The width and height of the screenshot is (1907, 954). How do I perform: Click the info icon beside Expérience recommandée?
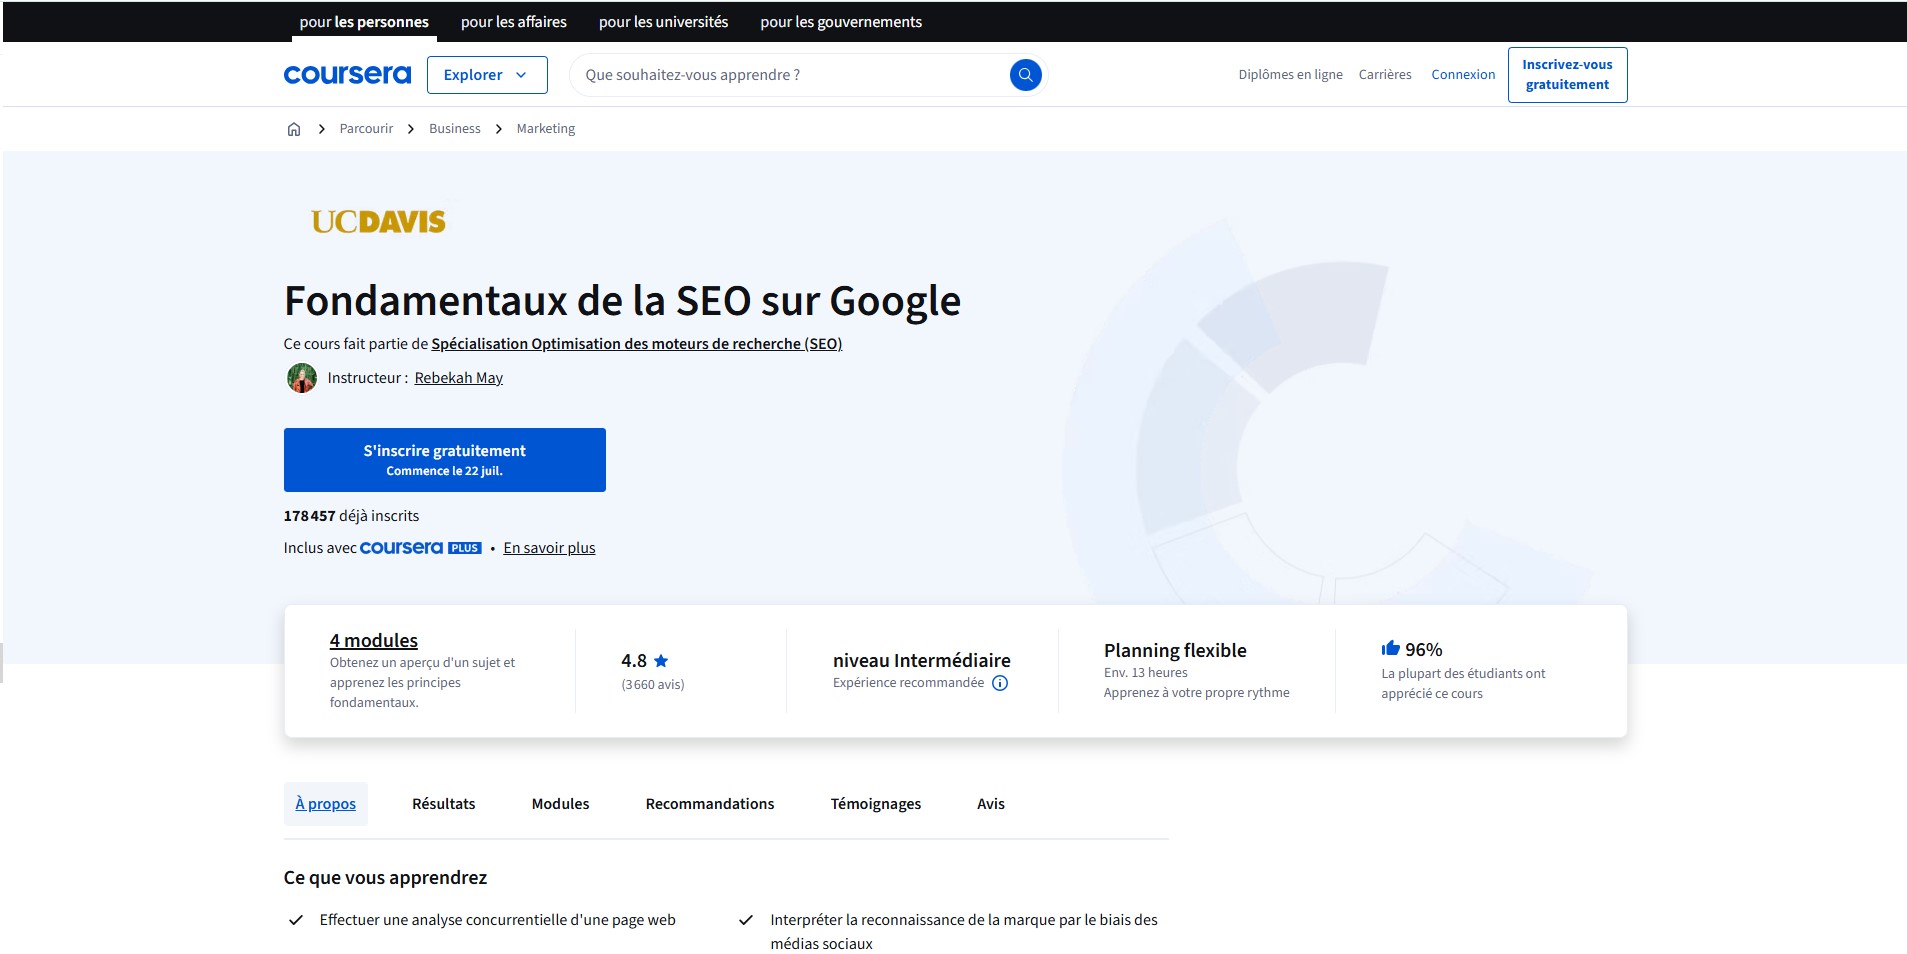(1000, 683)
